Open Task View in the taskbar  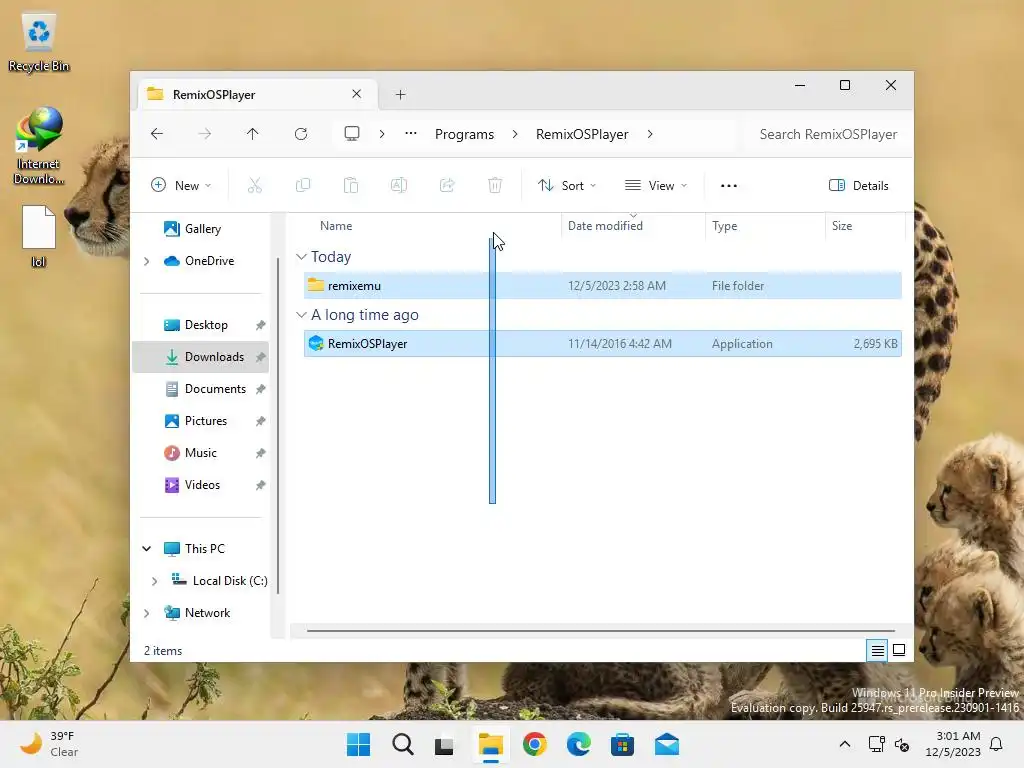[x=445, y=744]
